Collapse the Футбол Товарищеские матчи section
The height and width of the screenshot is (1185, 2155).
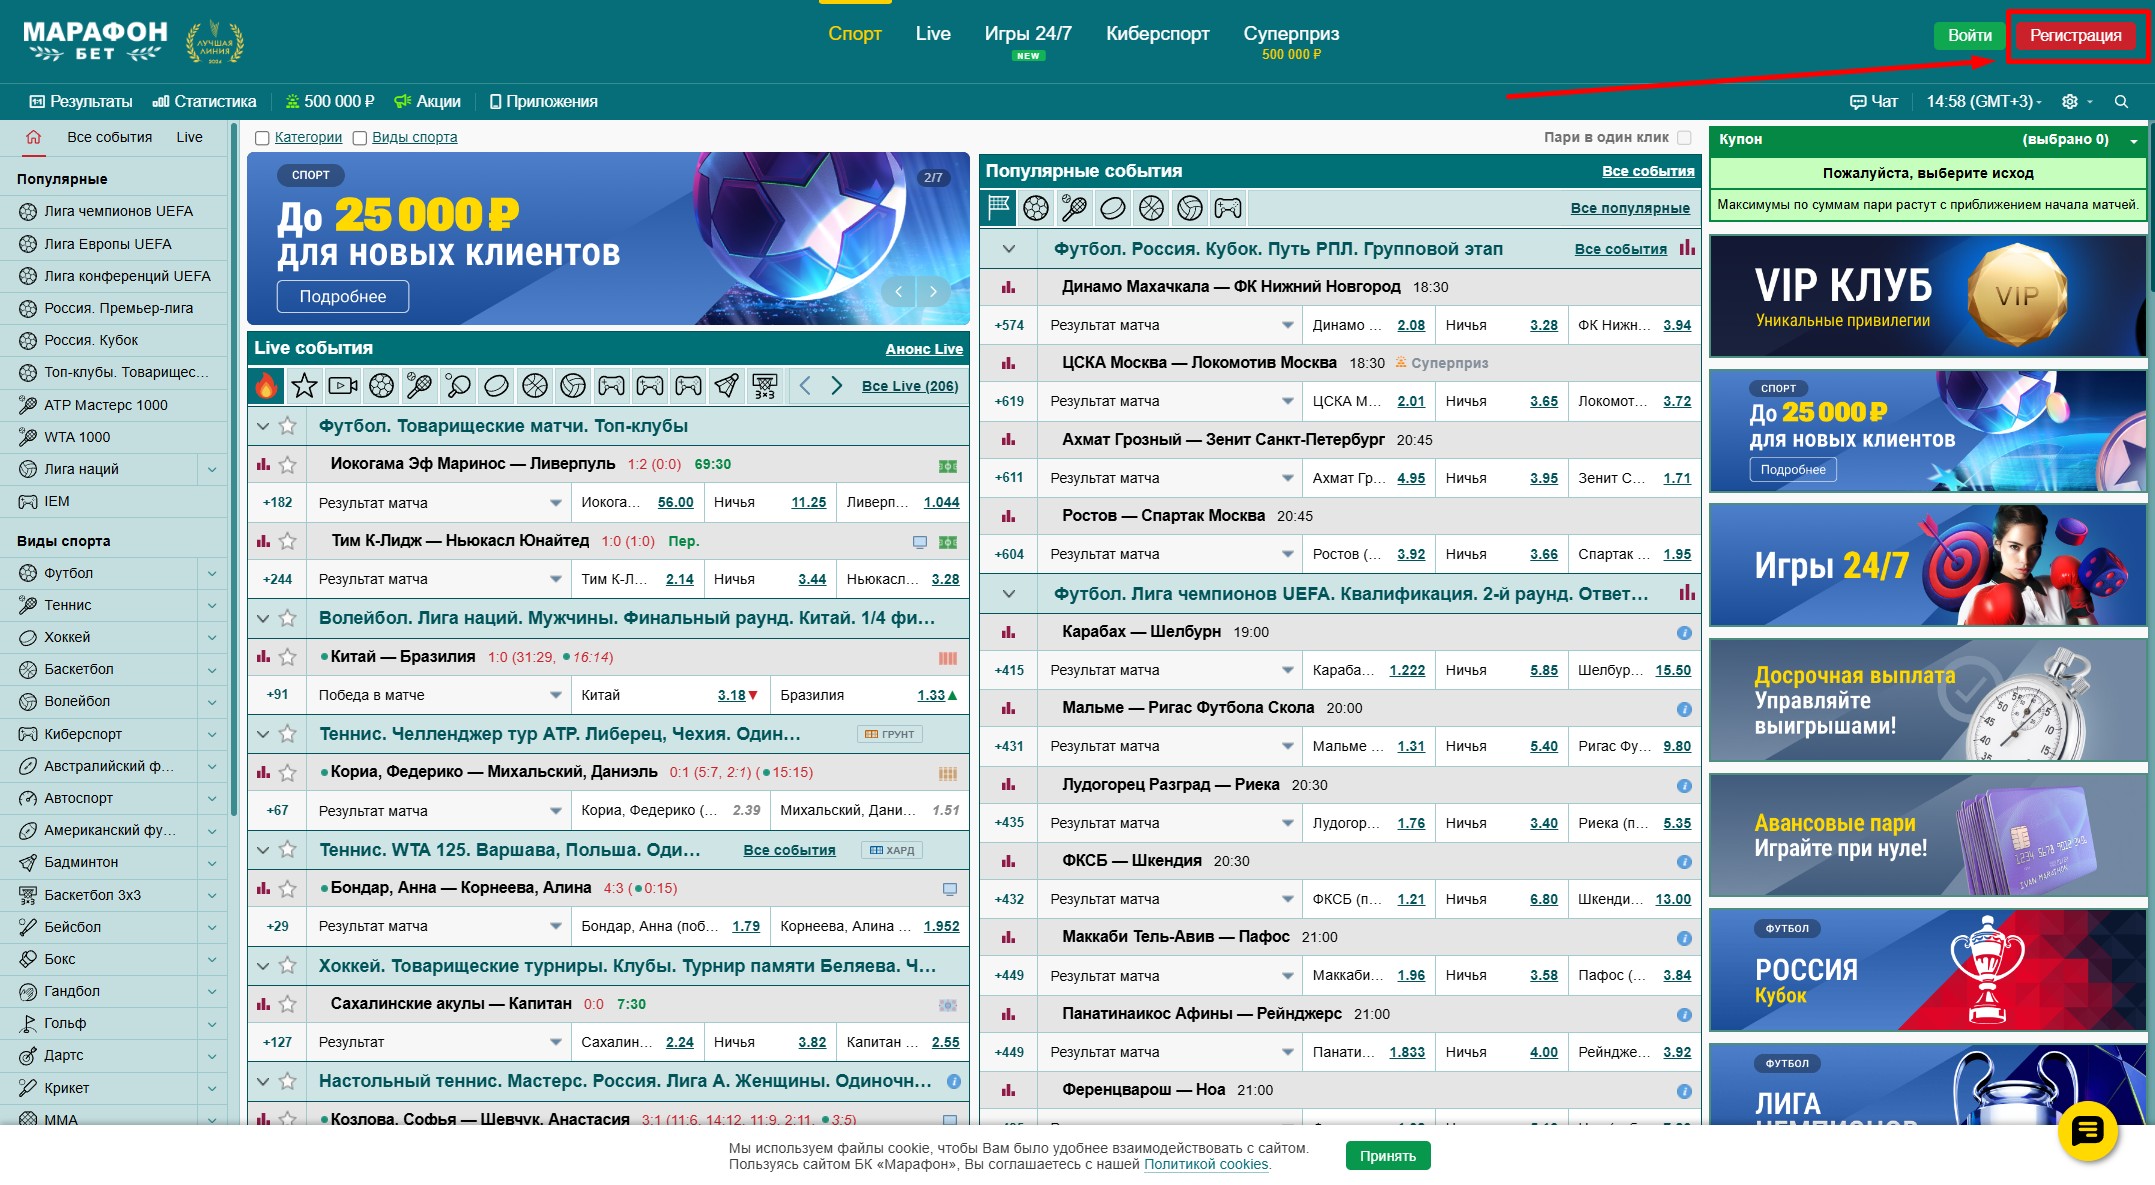tap(263, 426)
